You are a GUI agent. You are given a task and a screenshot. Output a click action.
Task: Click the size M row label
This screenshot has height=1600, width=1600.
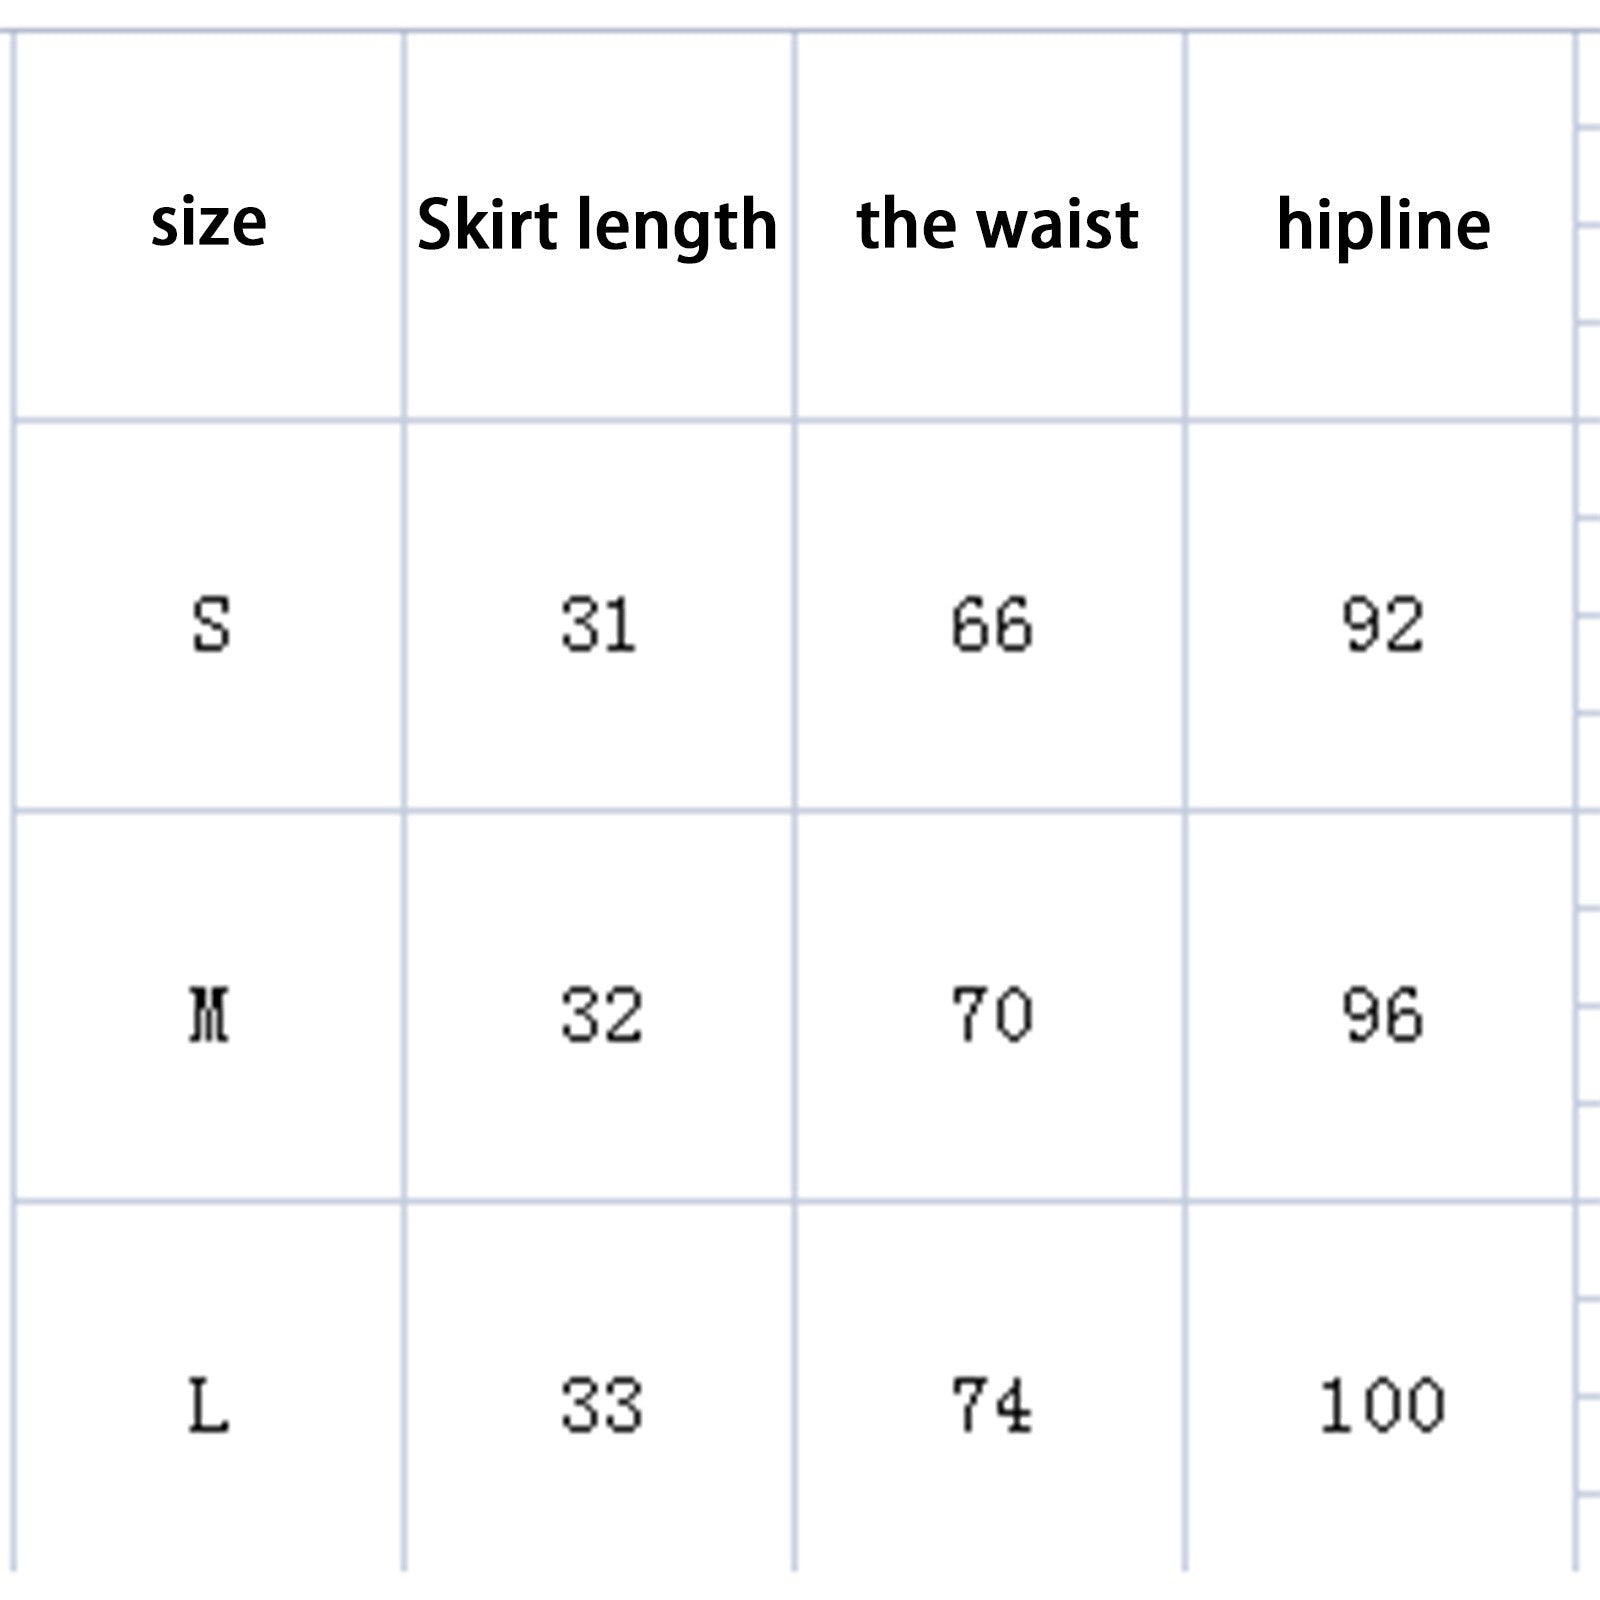pos(210,1015)
